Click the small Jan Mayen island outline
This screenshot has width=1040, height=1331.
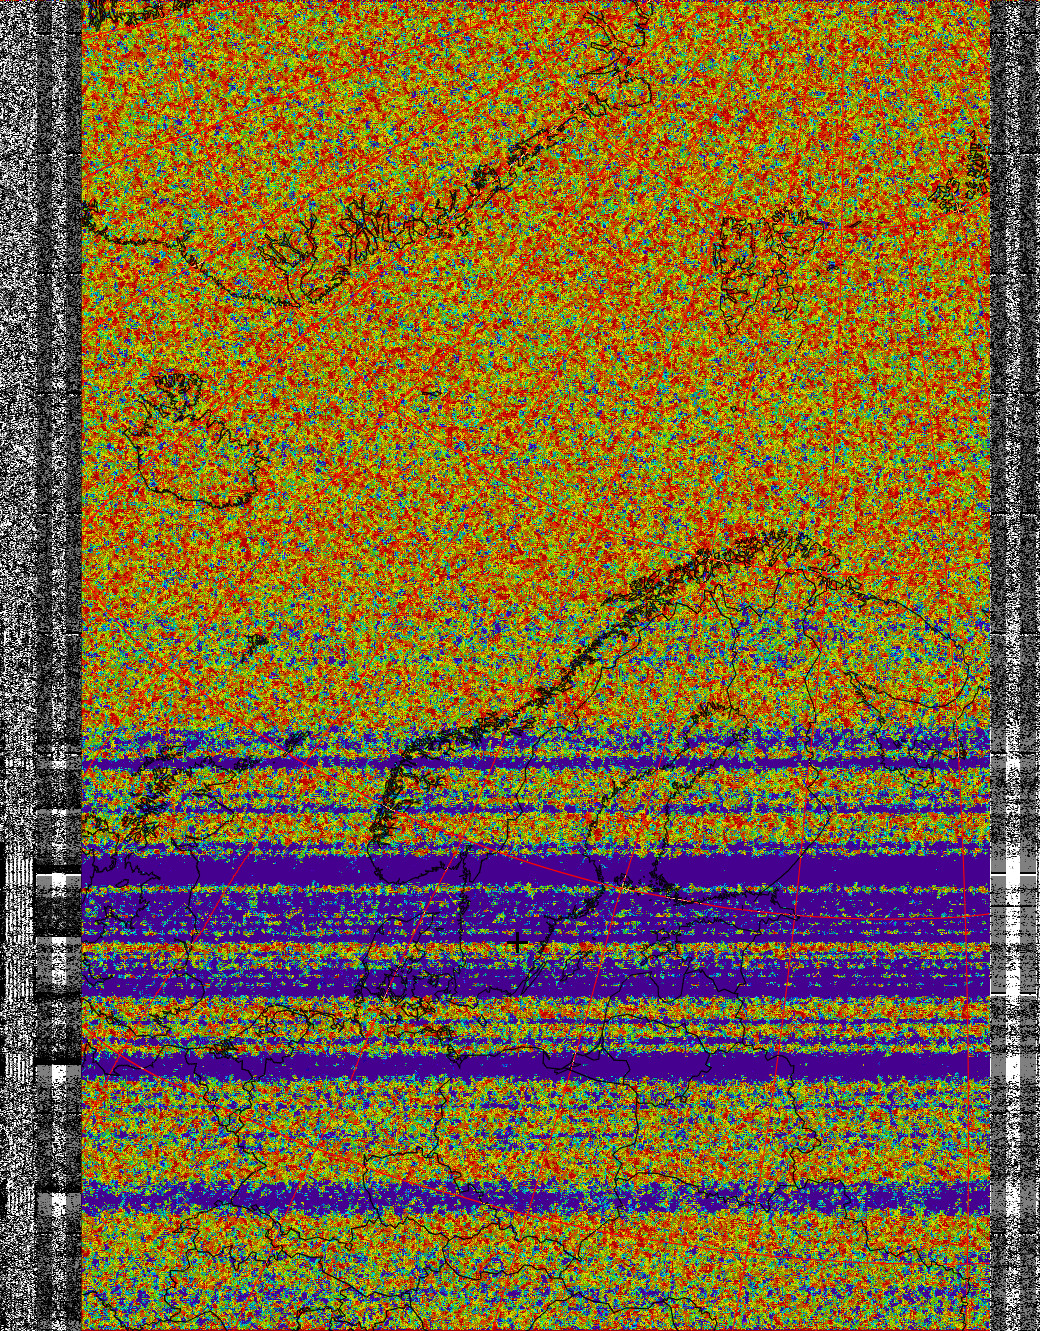pyautogui.click(x=430, y=392)
